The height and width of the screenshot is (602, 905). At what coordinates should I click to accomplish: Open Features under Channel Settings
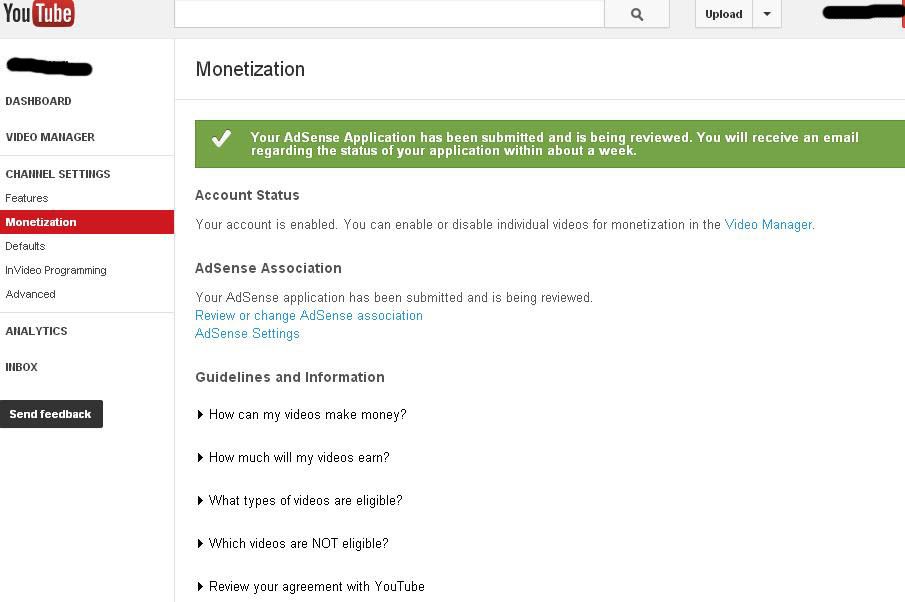[x=27, y=198]
